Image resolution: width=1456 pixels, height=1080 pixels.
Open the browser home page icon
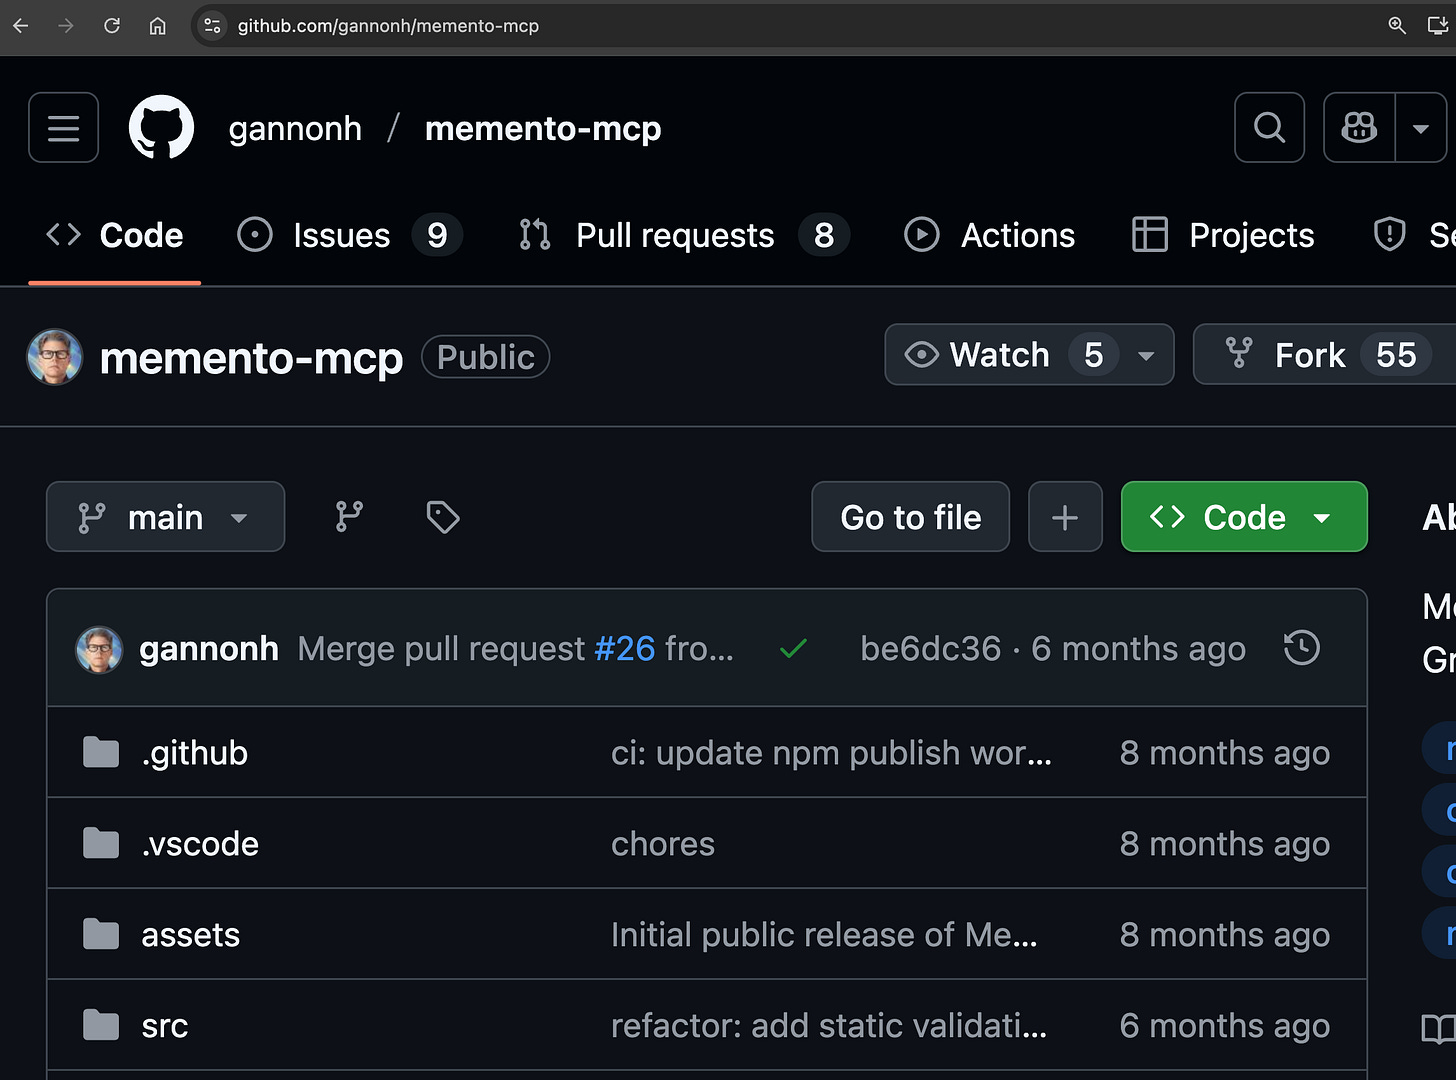(158, 26)
